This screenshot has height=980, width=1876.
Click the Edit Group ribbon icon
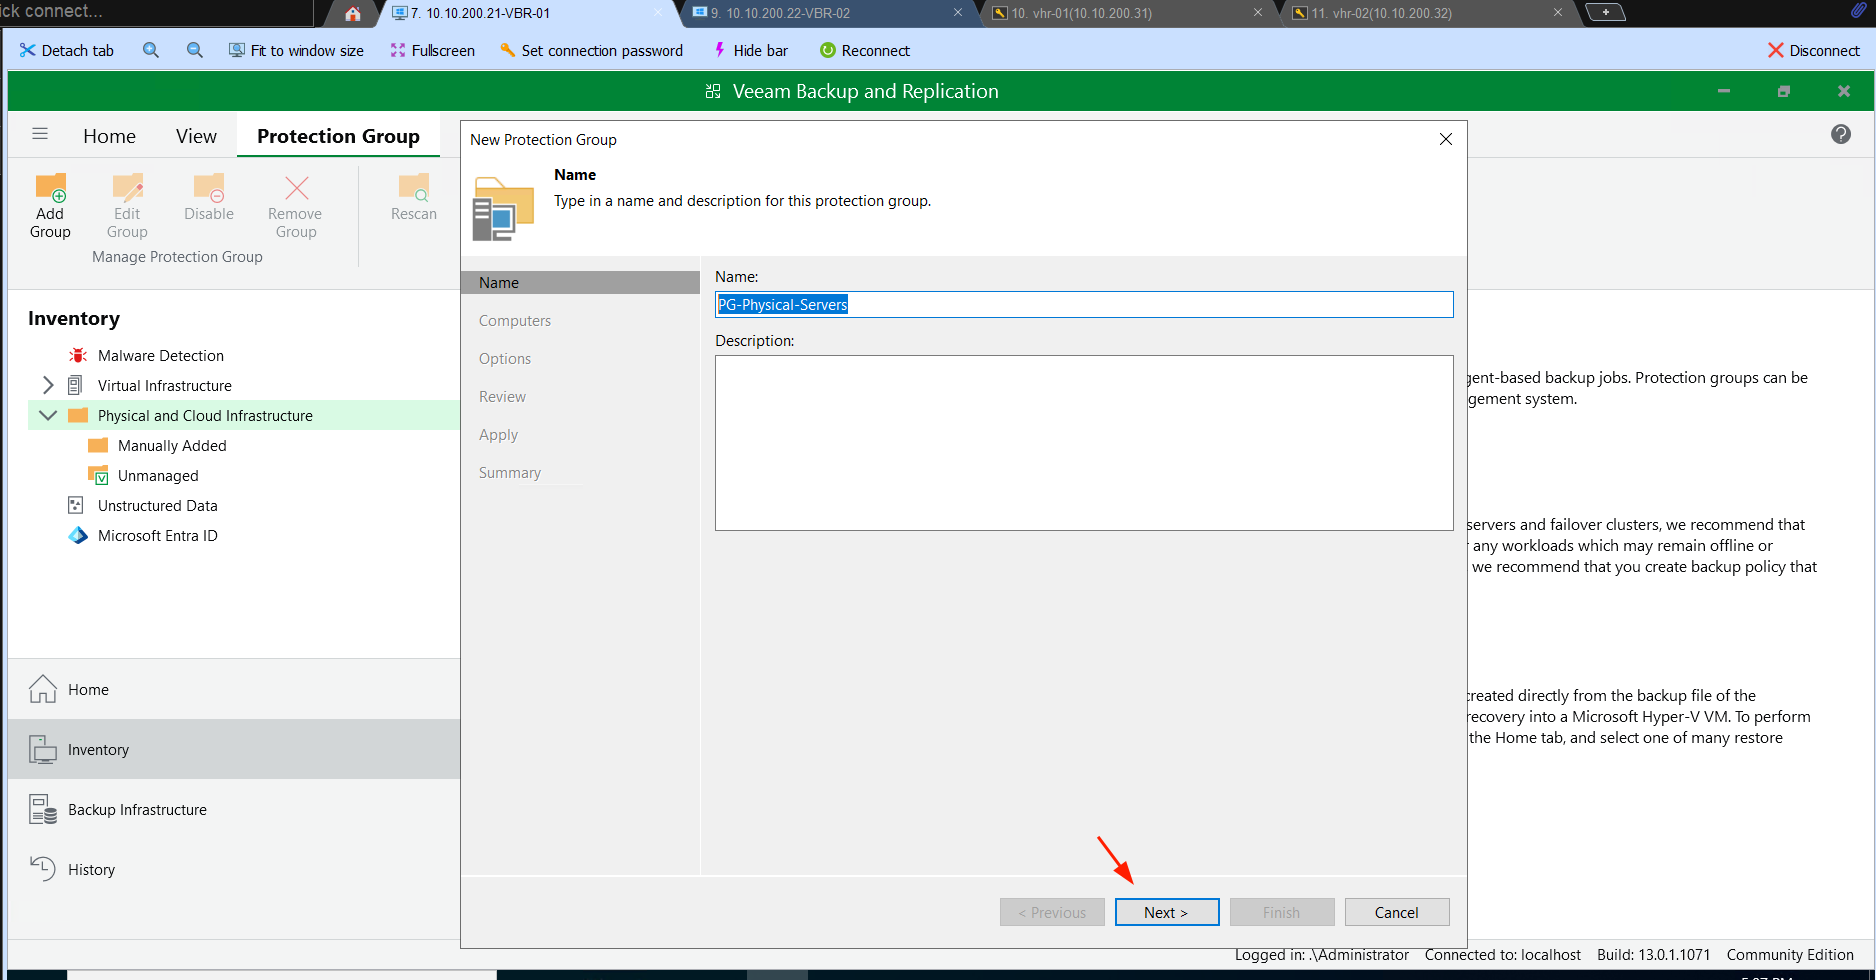pos(127,188)
